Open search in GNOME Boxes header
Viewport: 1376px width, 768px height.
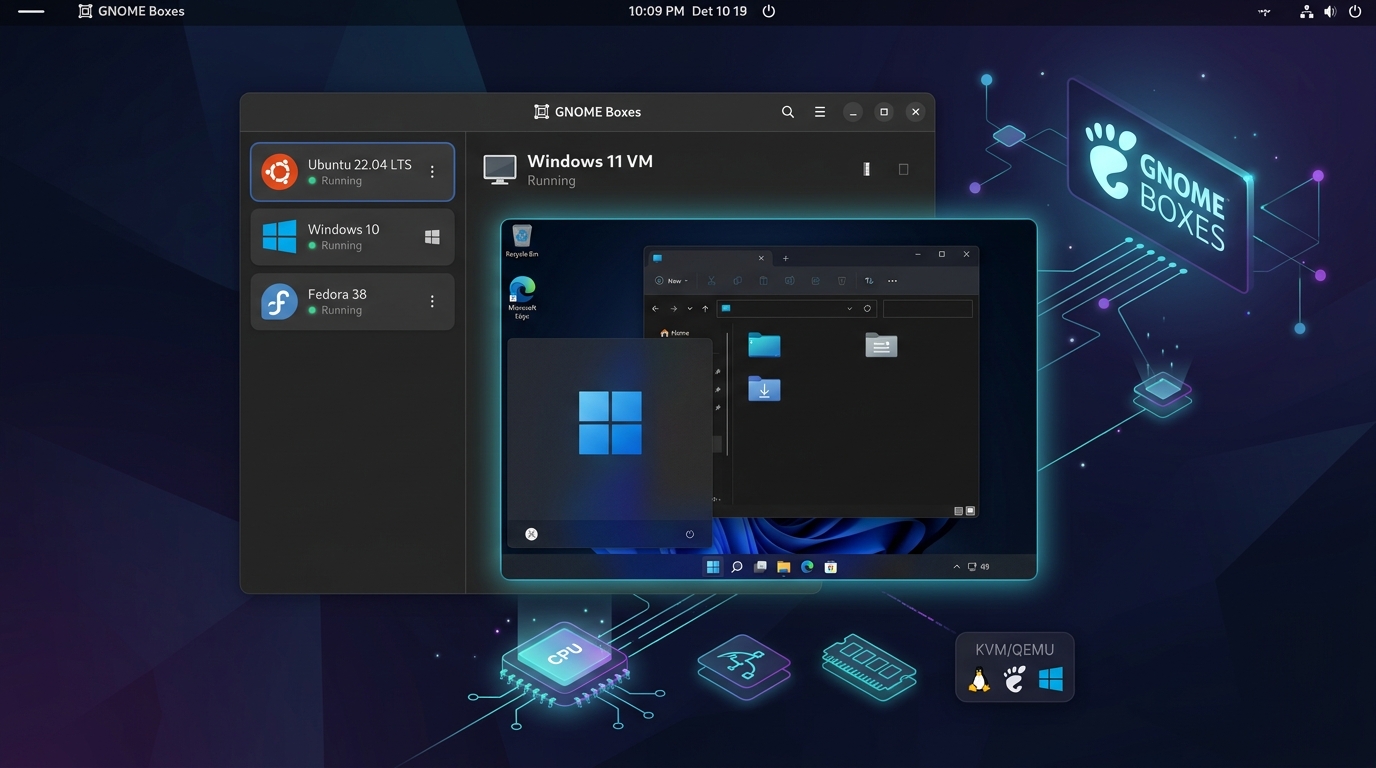[x=788, y=112]
